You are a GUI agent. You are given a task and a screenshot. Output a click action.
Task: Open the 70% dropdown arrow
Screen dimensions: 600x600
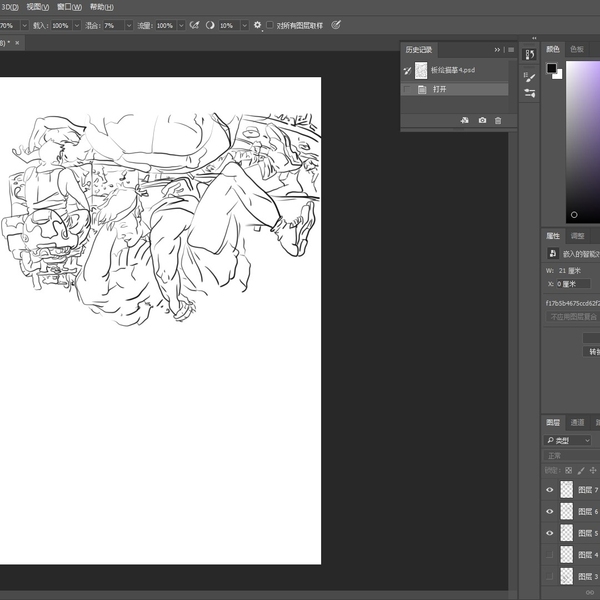pos(24,25)
